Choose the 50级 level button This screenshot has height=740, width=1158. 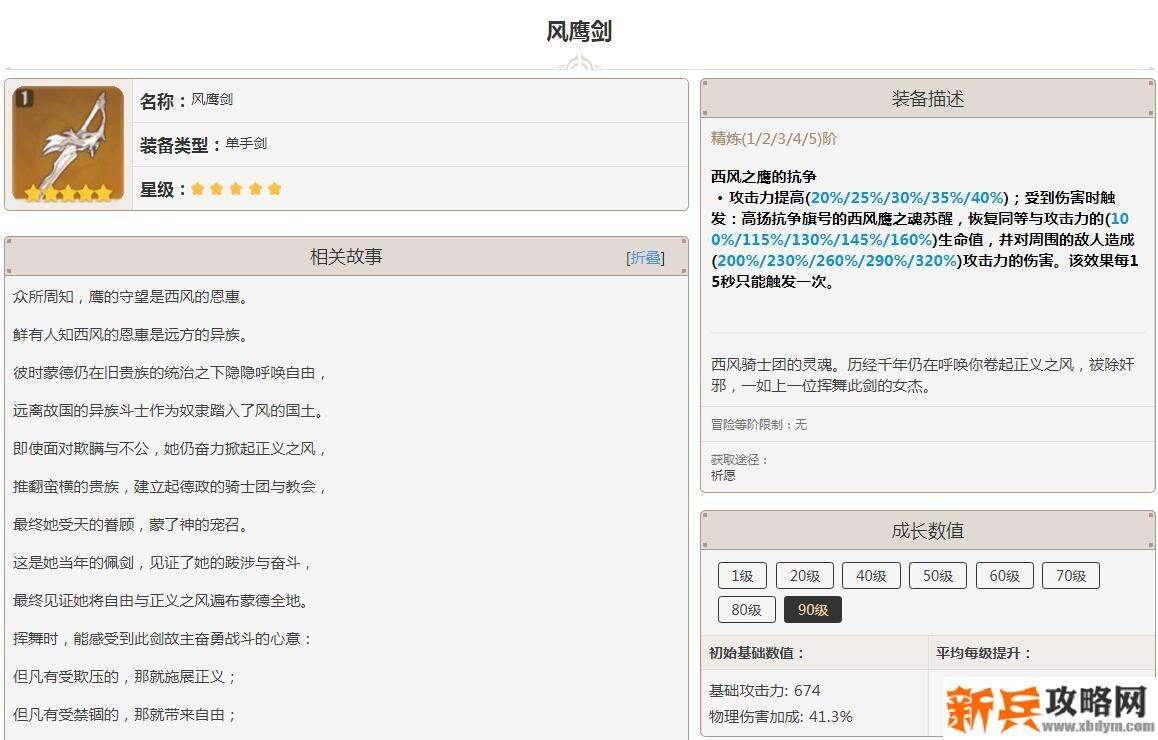(x=937, y=576)
